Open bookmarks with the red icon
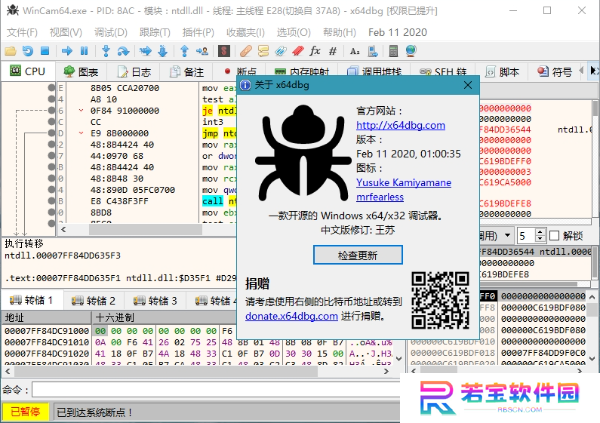Viewport: 600px width, 423px height. pos(298,51)
